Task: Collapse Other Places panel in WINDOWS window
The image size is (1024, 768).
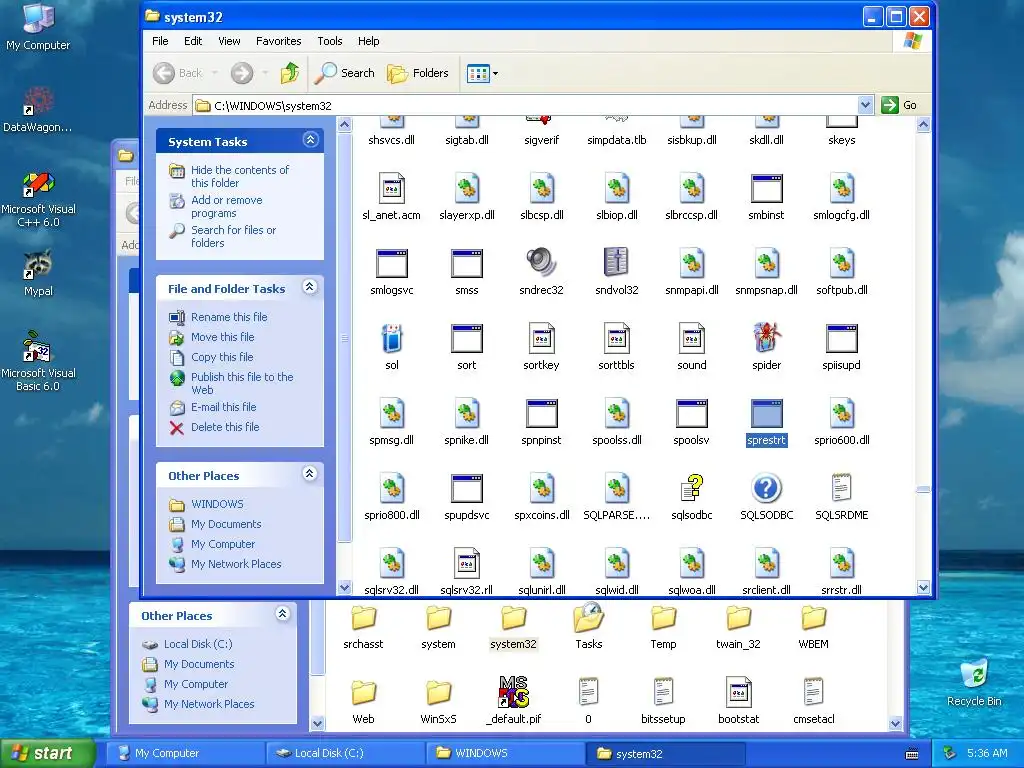Action: point(282,614)
